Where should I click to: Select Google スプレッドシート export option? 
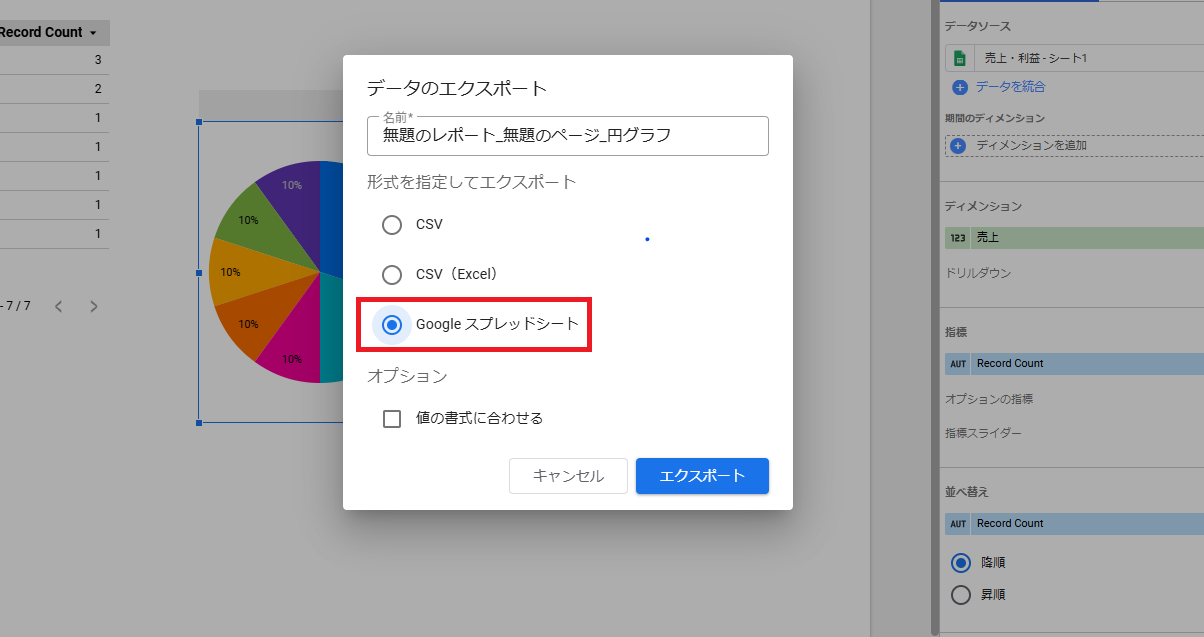point(392,324)
